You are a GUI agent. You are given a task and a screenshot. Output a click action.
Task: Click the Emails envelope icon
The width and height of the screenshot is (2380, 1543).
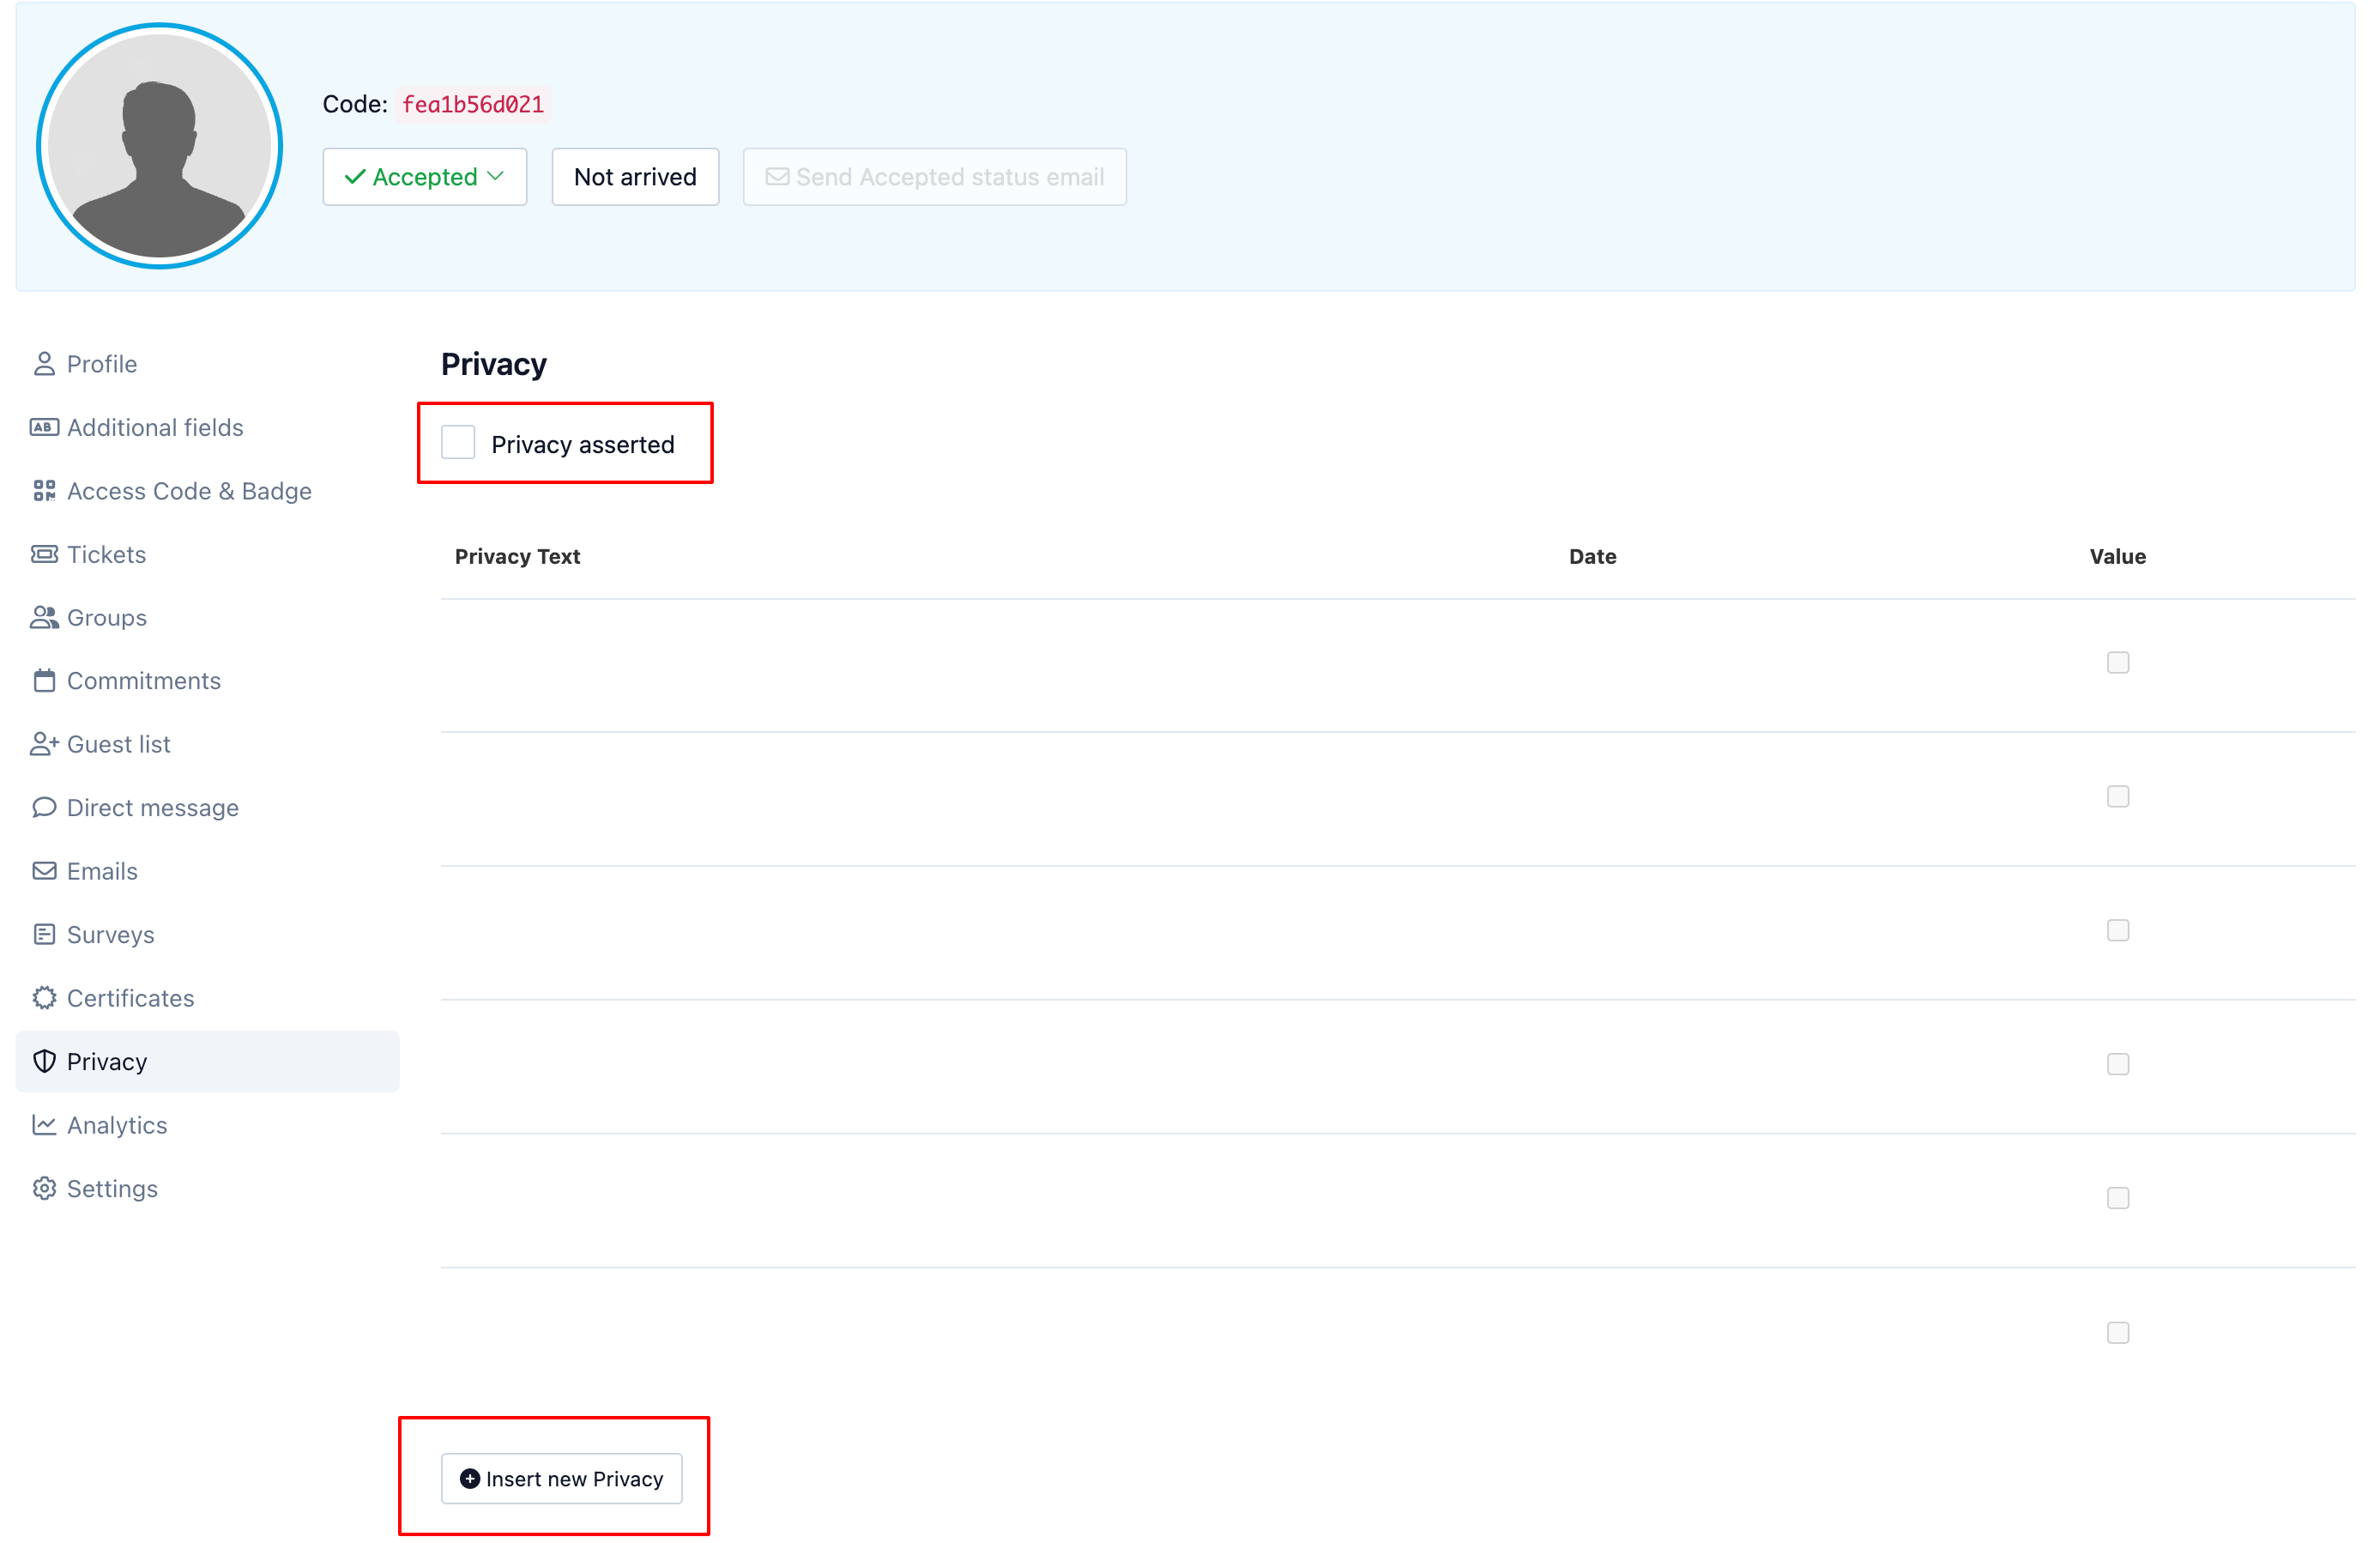pyautogui.click(x=44, y=871)
